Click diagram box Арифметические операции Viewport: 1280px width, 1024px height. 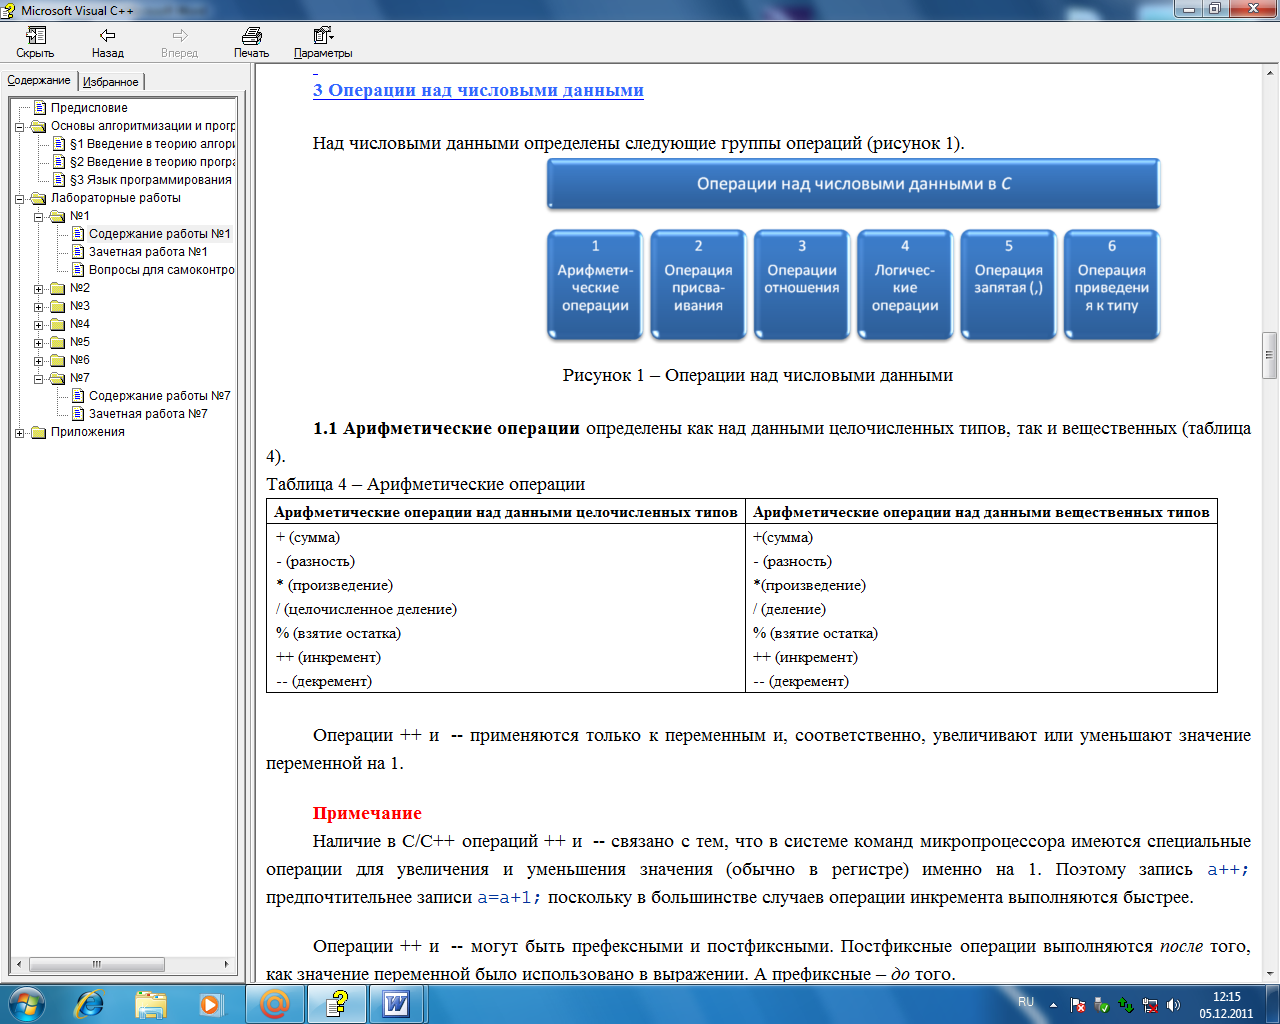coord(595,285)
